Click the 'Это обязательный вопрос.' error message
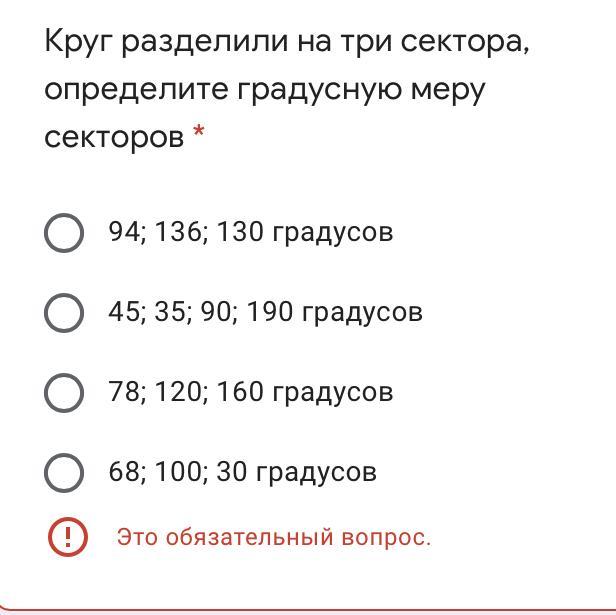616x615 pixels. tap(273, 537)
